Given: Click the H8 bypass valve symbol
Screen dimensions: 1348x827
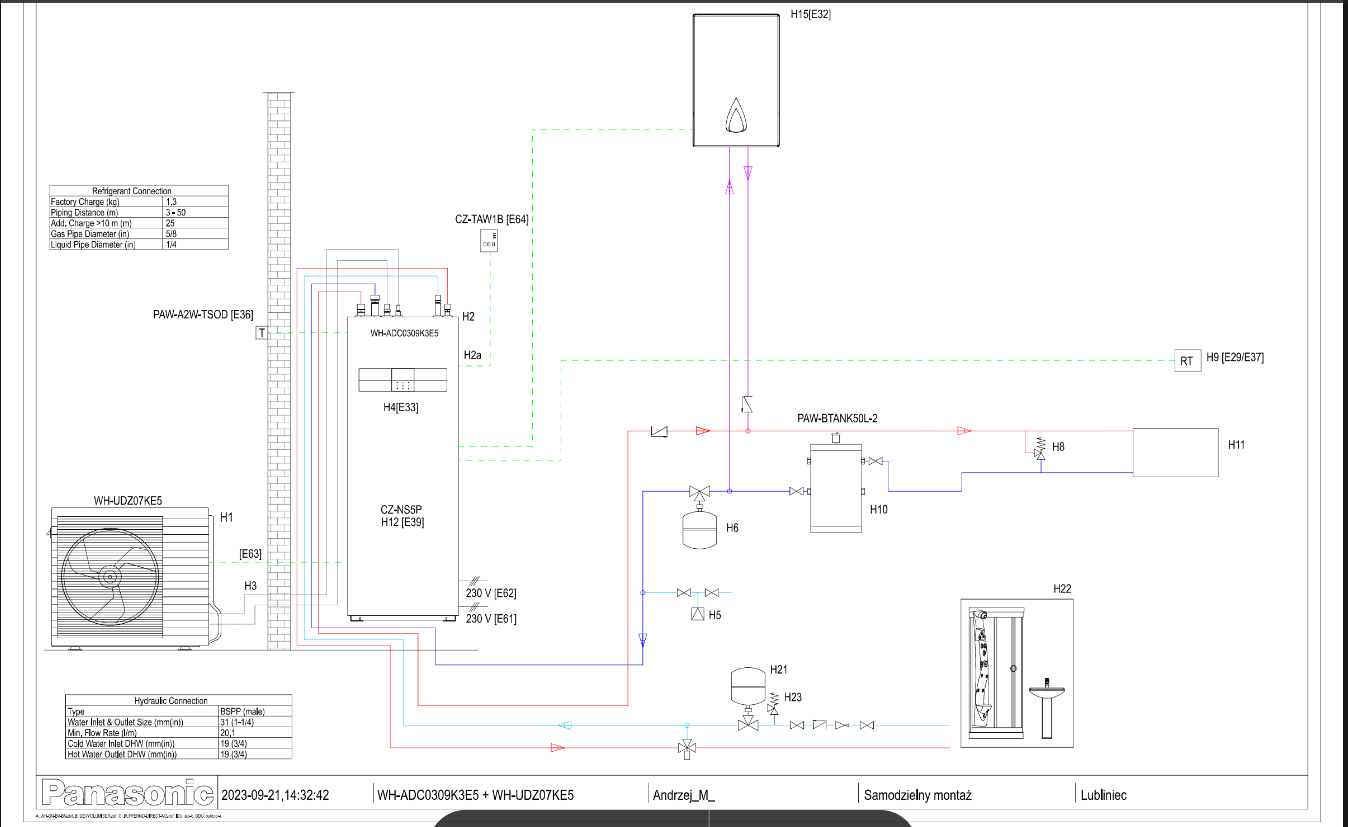Looking at the screenshot, I should click(x=1040, y=448).
